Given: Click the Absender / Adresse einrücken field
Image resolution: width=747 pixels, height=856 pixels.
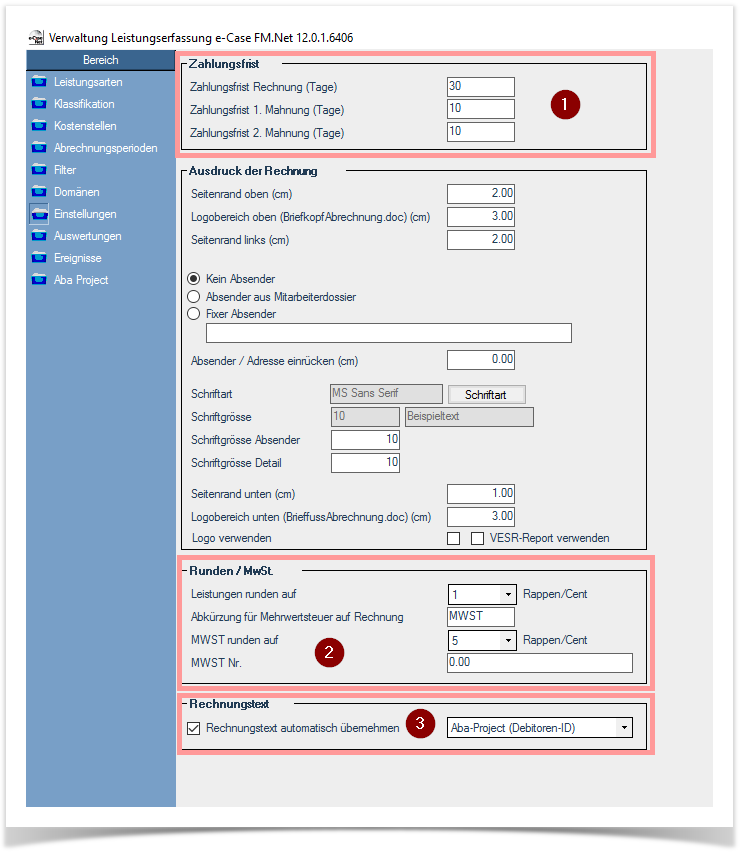Looking at the screenshot, I should click(481, 359).
